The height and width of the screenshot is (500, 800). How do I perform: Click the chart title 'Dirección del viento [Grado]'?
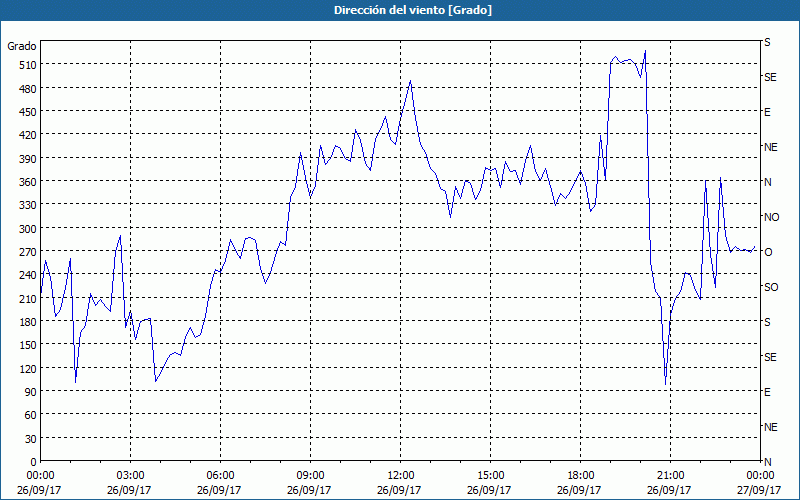[x=413, y=10]
